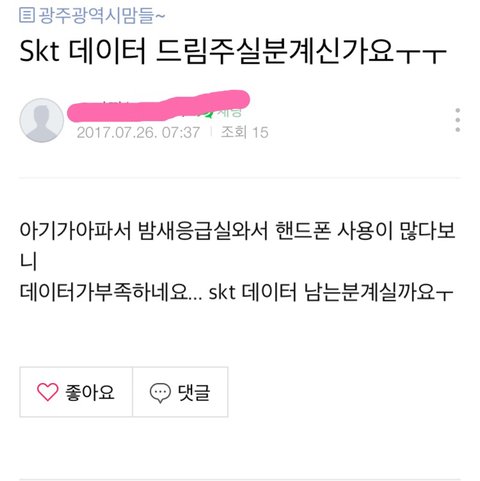
Task: Click the post timestamp 2017.07.26. 07:37
Action: (138, 133)
